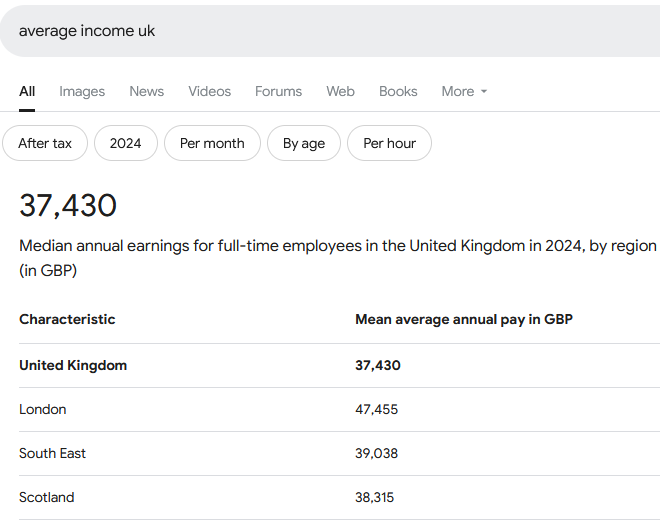Go to the Videos tab
This screenshot has width=660, height=525.
[209, 91]
